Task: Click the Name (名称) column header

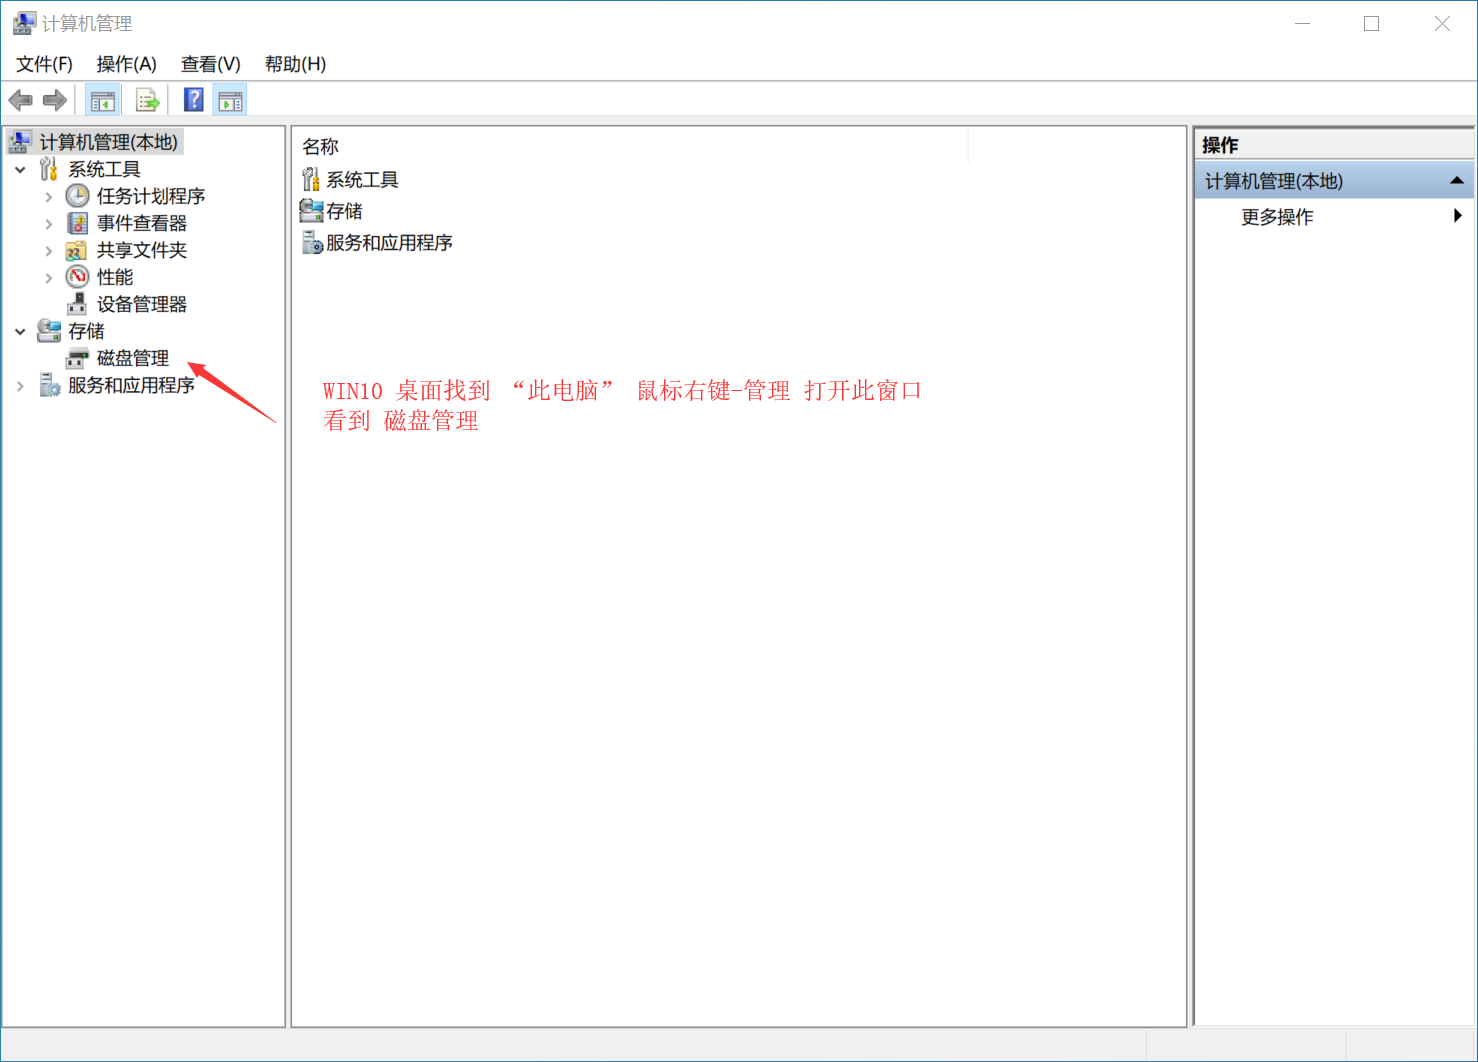Action: click(x=321, y=147)
